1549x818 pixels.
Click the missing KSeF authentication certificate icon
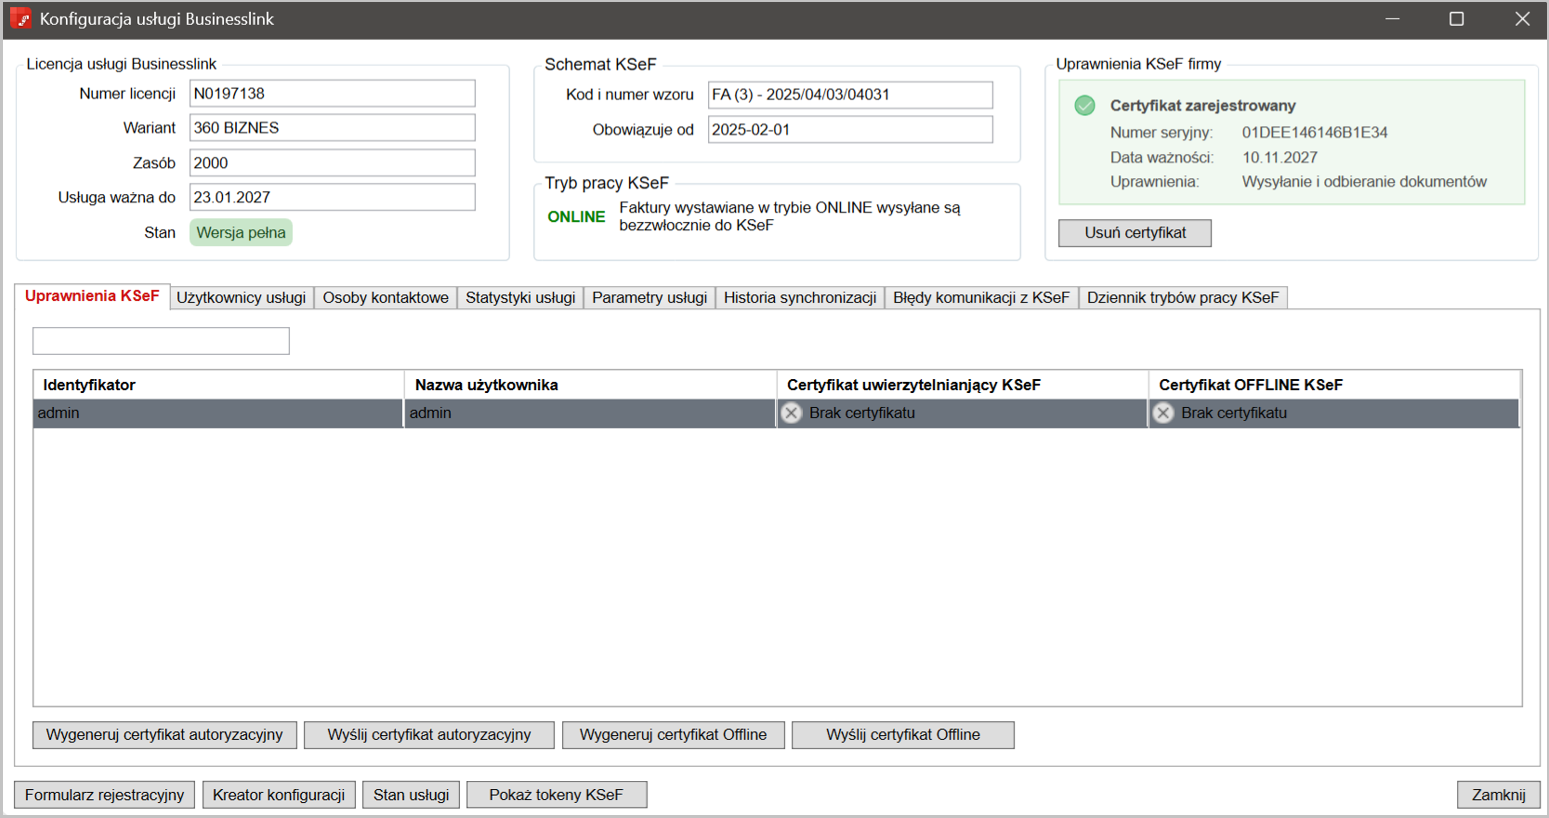pos(791,413)
